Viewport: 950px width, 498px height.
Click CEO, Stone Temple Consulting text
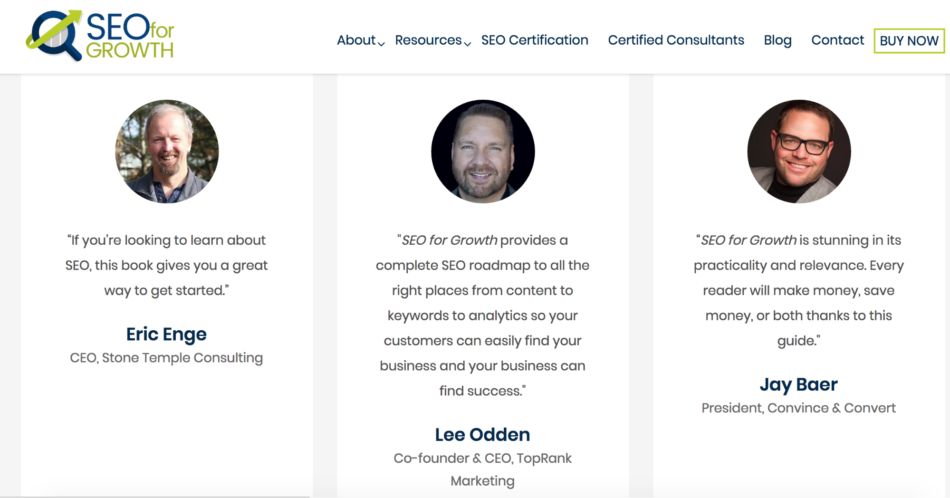166,358
